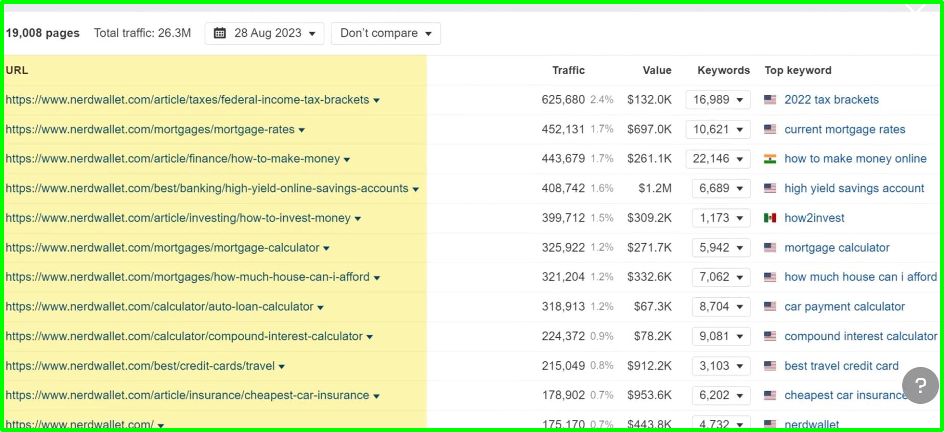
Task: Open the compound-interest-calculator URL link
Action: coord(184,336)
